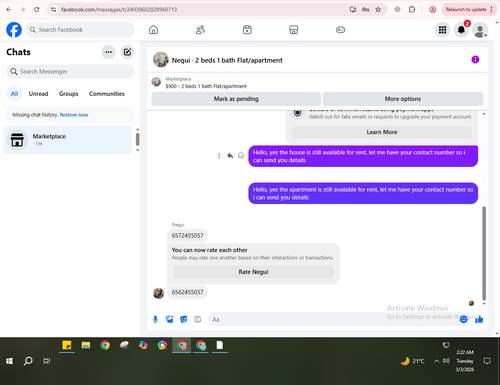Open more actions dots beside first message
The height and width of the screenshot is (385, 500).
[x=219, y=156]
